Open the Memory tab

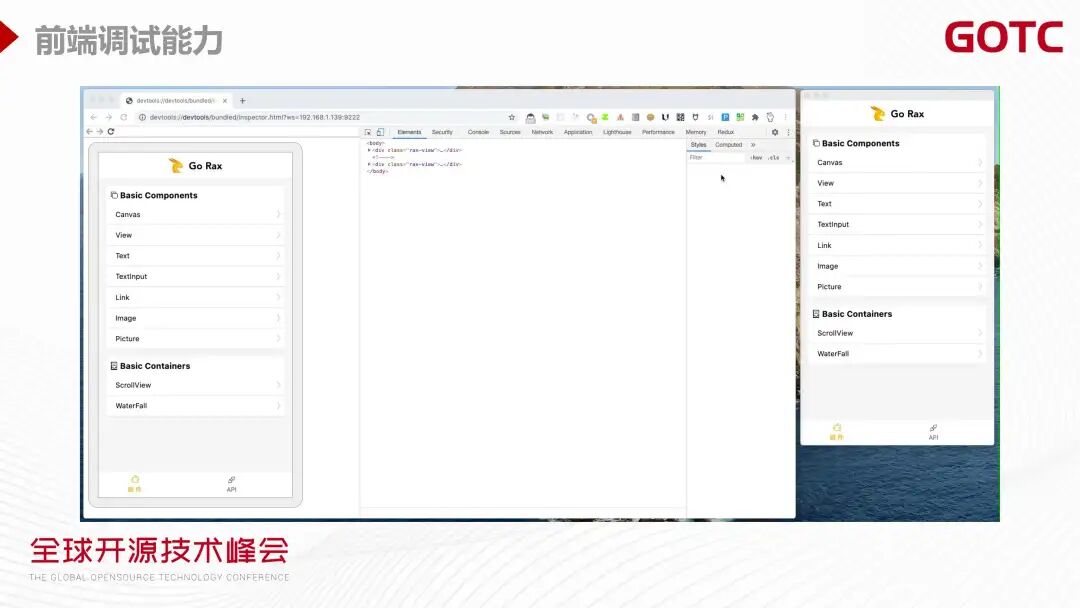pyautogui.click(x=696, y=132)
